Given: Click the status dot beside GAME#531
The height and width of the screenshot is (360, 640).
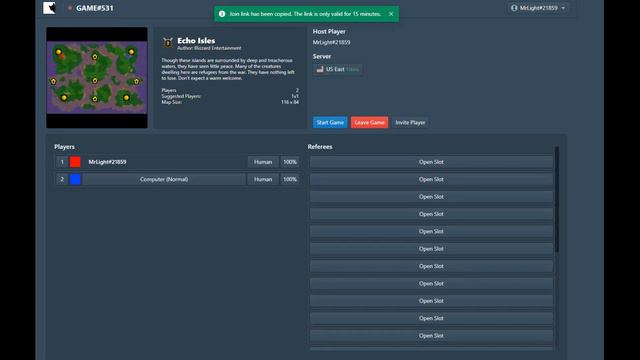Looking at the screenshot, I should tap(70, 8).
